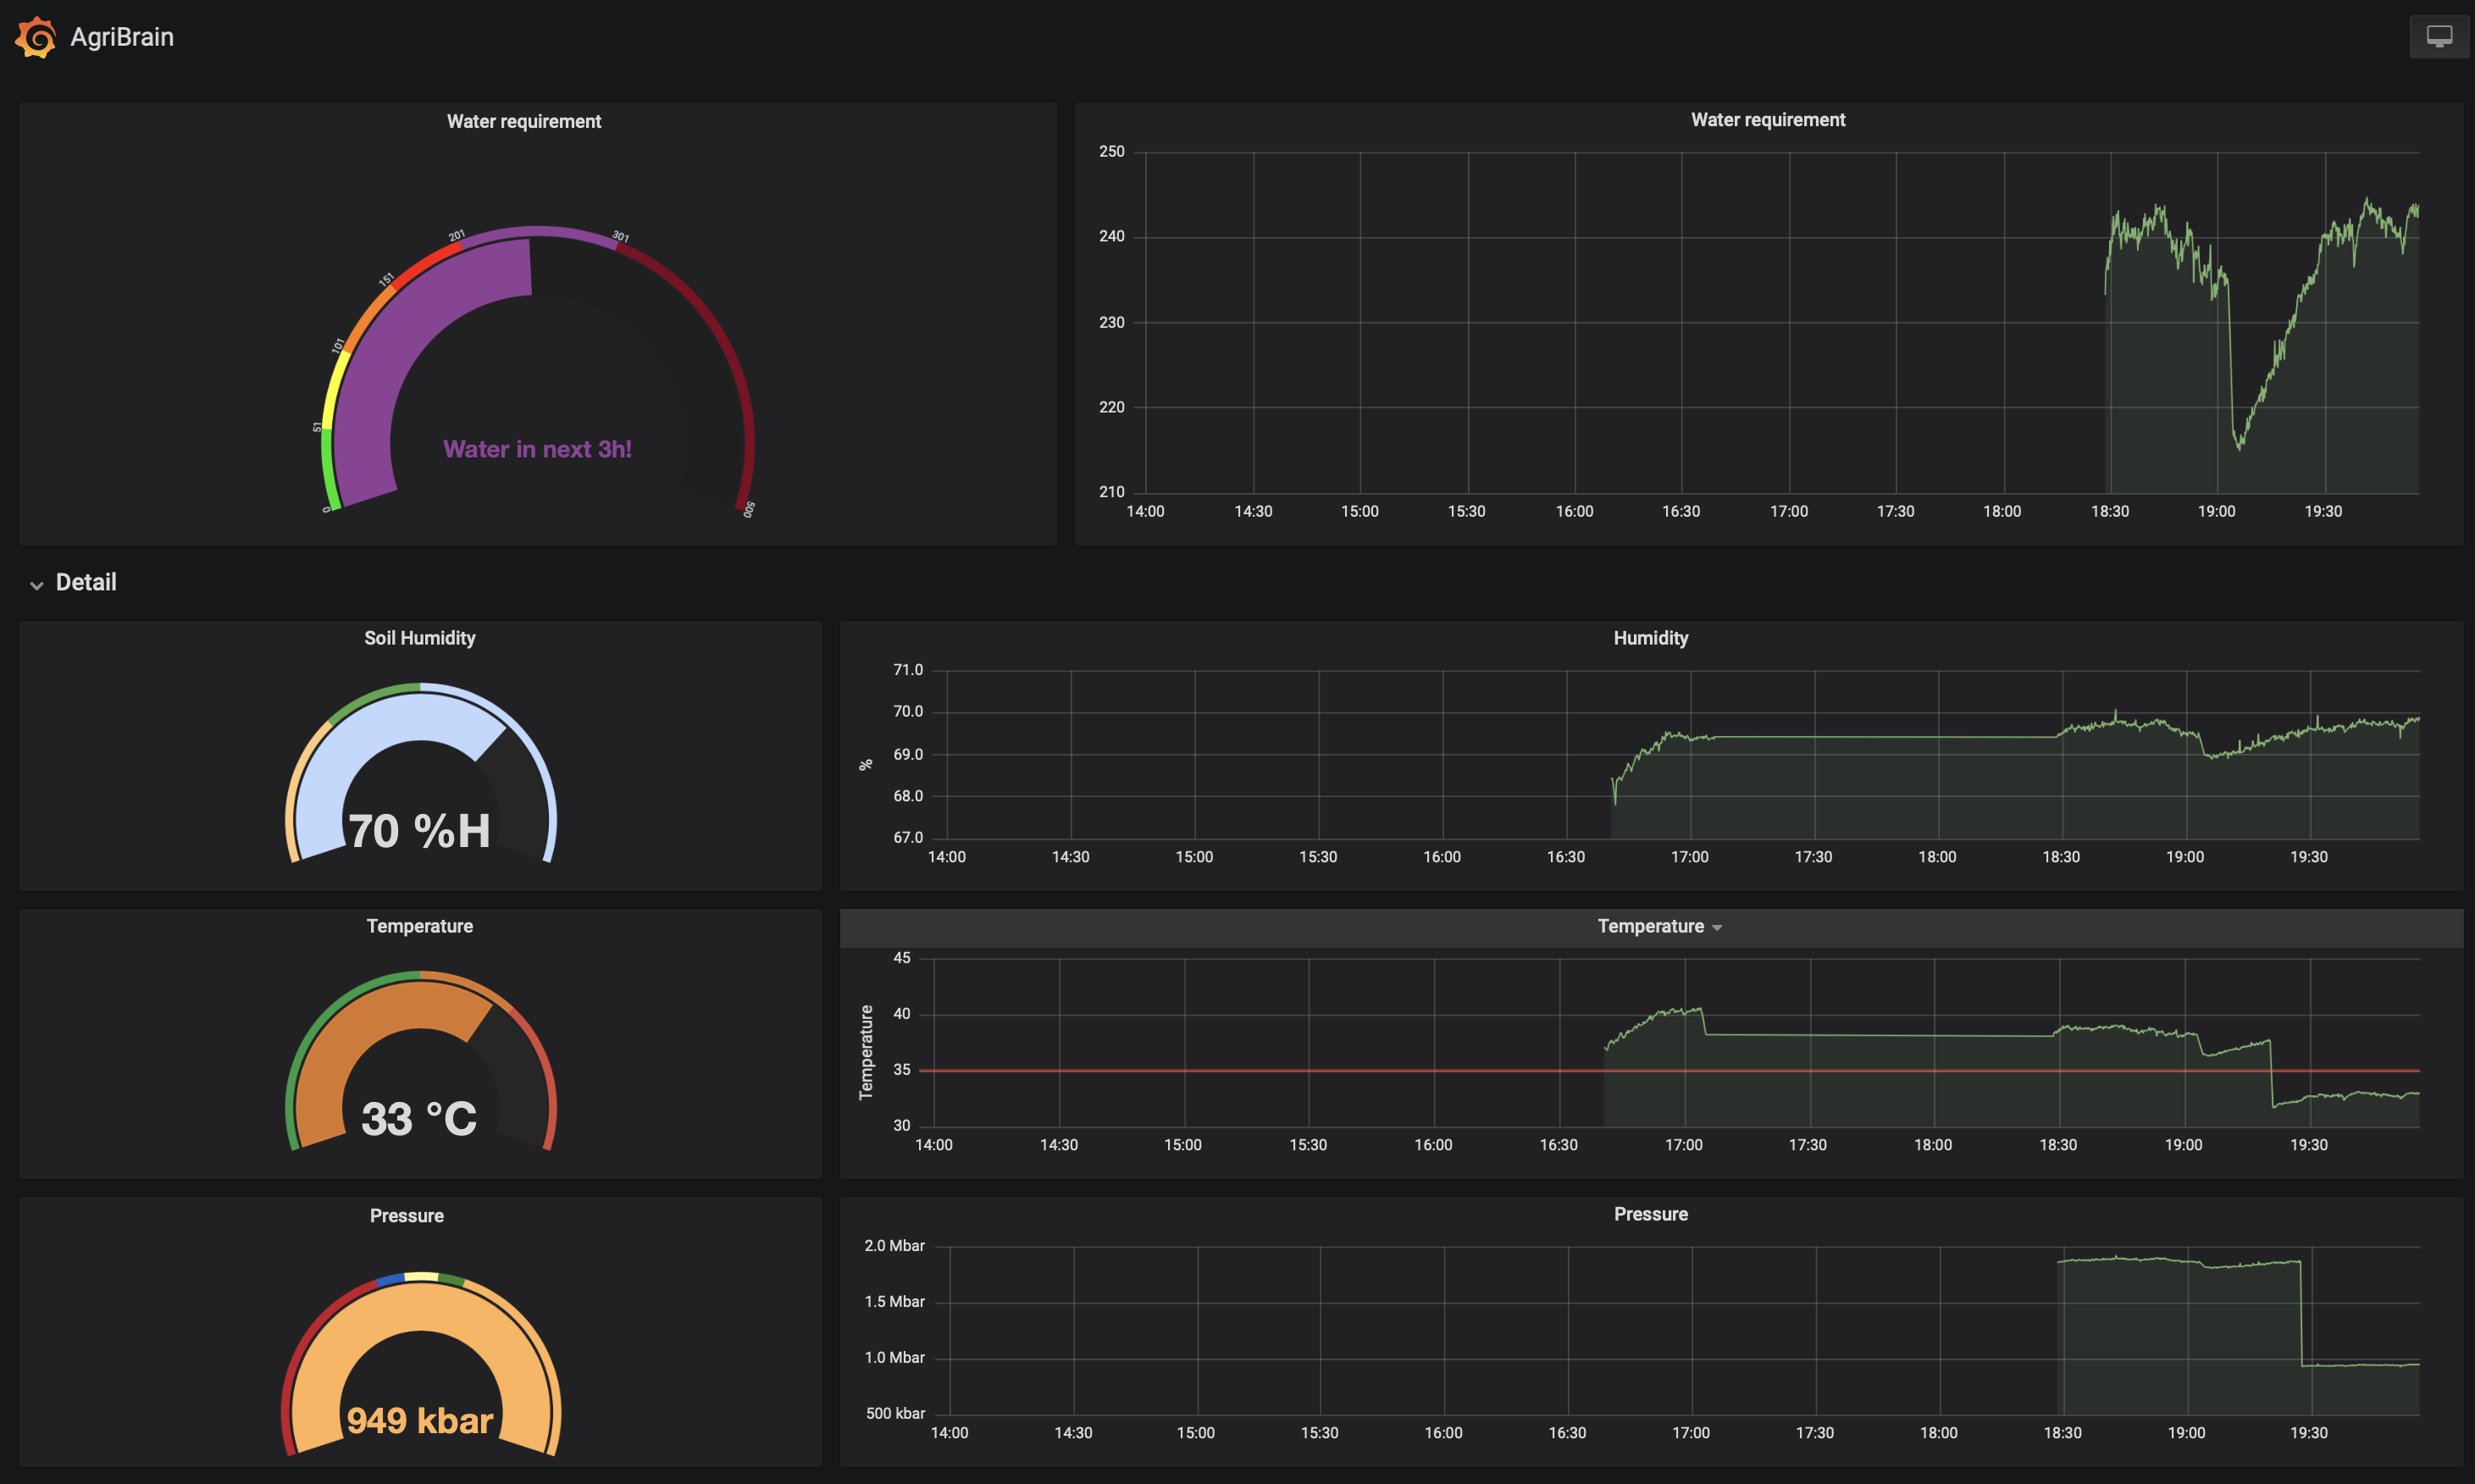This screenshot has height=1484, width=2475.
Task: Click the monitor view mode icon
Action: click(x=2439, y=37)
